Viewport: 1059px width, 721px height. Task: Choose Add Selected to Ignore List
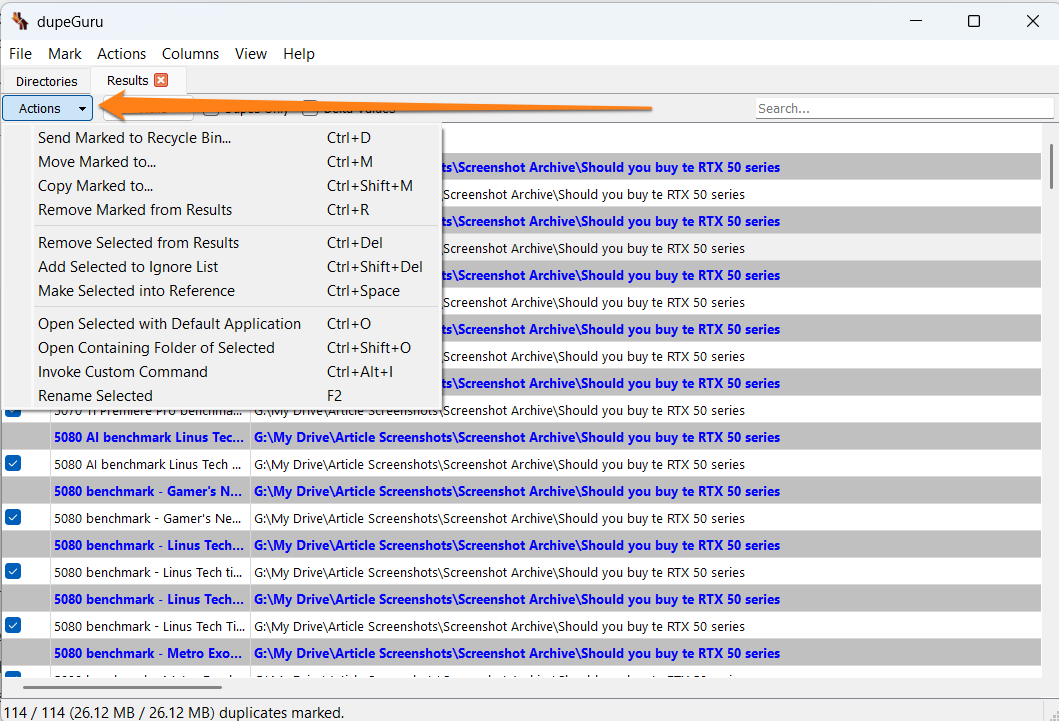pyautogui.click(x=128, y=267)
